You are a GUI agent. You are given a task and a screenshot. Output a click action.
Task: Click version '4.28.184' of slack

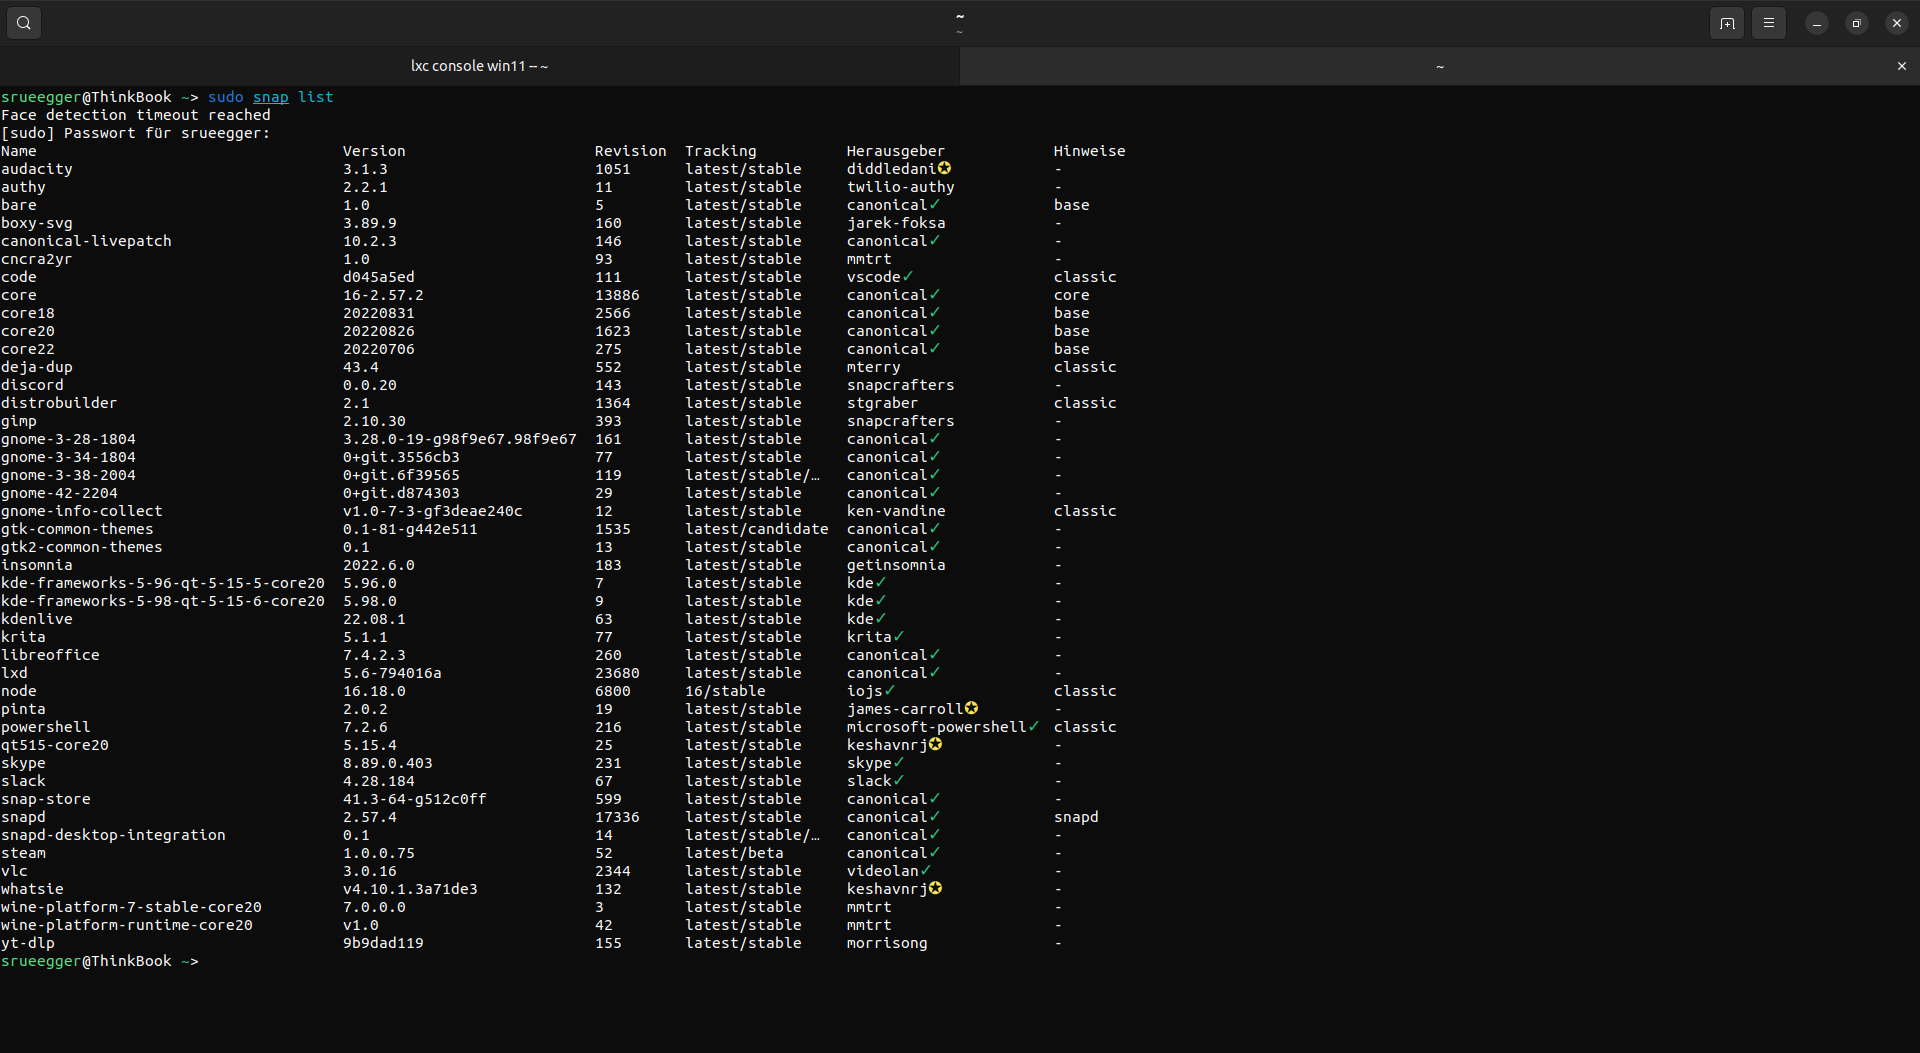[x=379, y=781]
